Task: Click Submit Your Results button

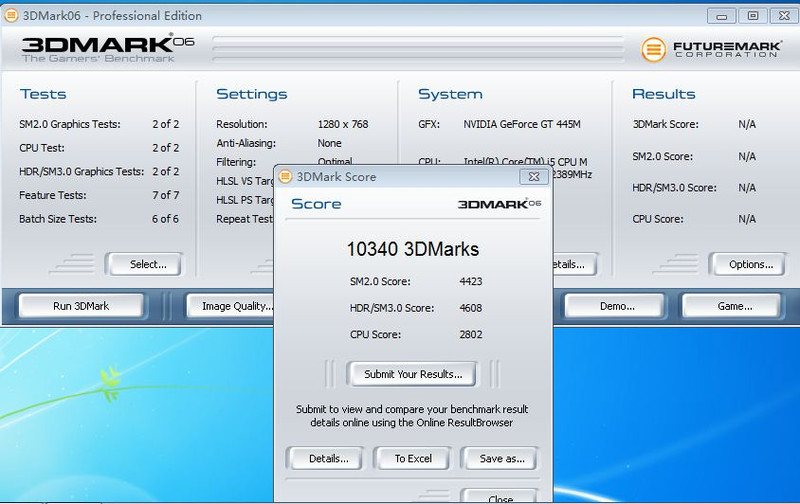Action: [x=413, y=374]
